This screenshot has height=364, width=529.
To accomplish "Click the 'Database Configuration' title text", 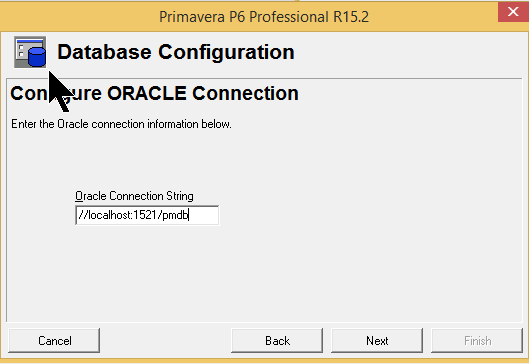I will pos(176,52).
